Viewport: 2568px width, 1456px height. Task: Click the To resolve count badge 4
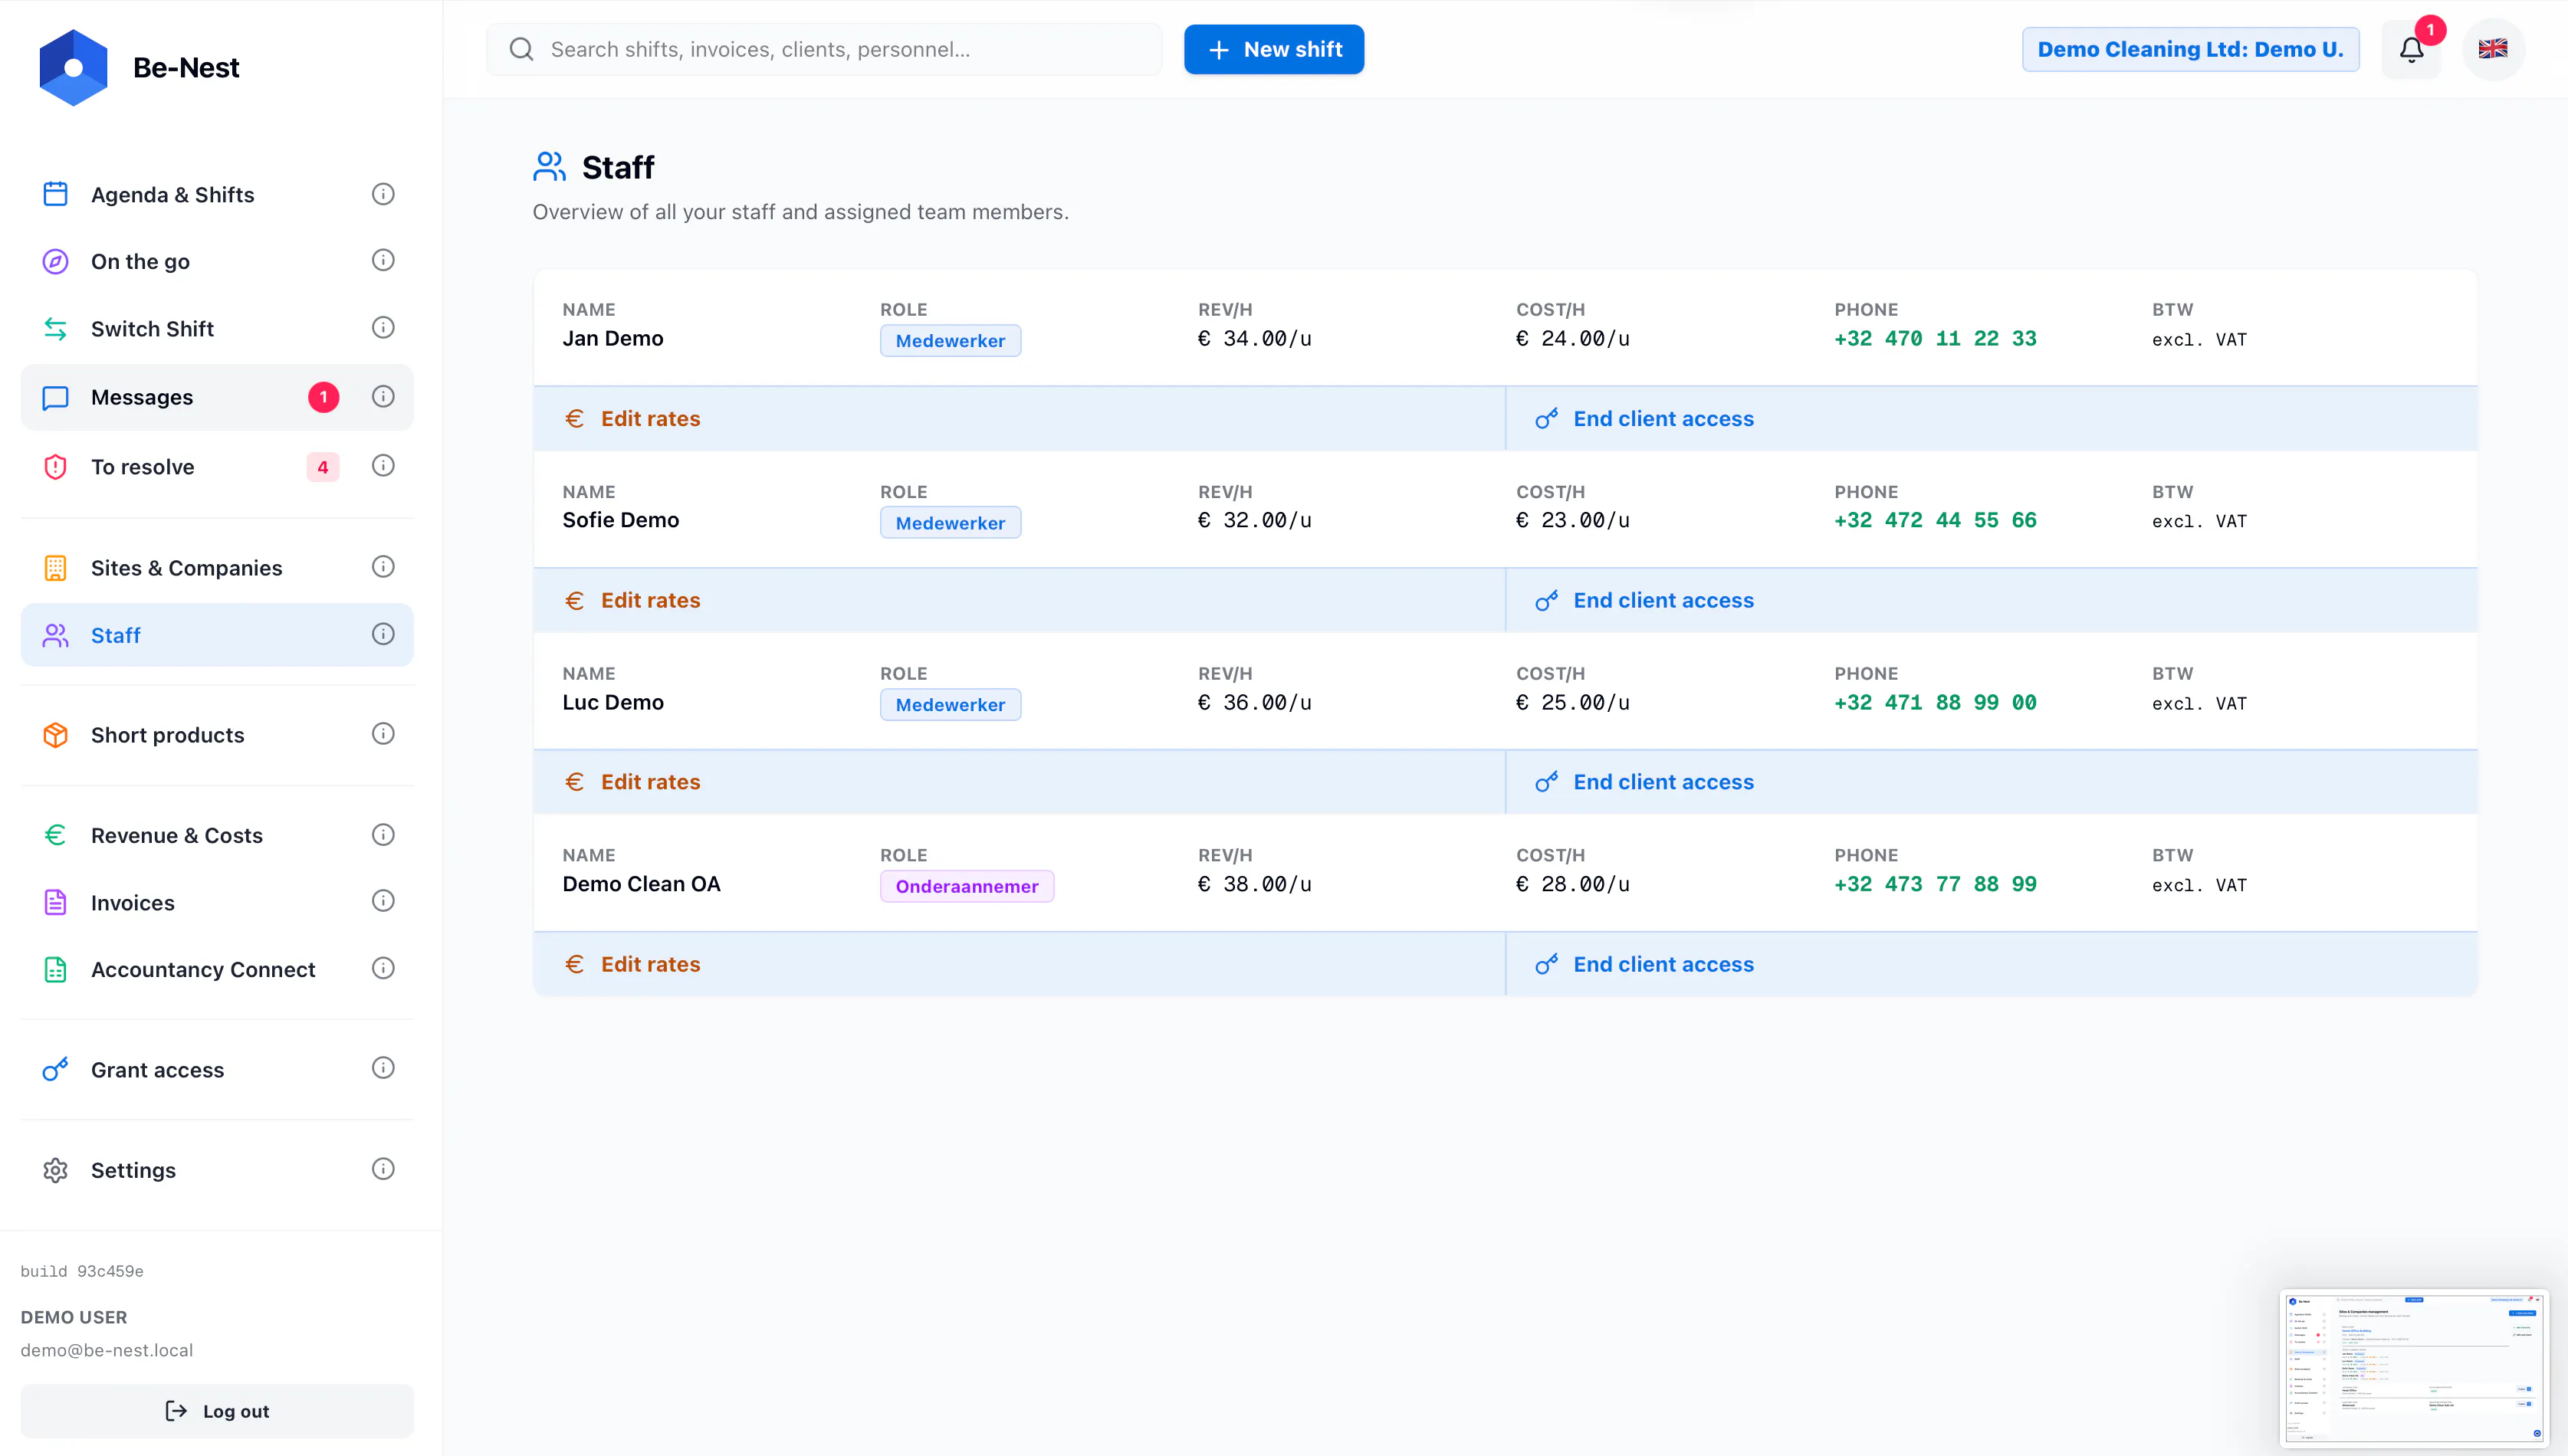tap(323, 467)
